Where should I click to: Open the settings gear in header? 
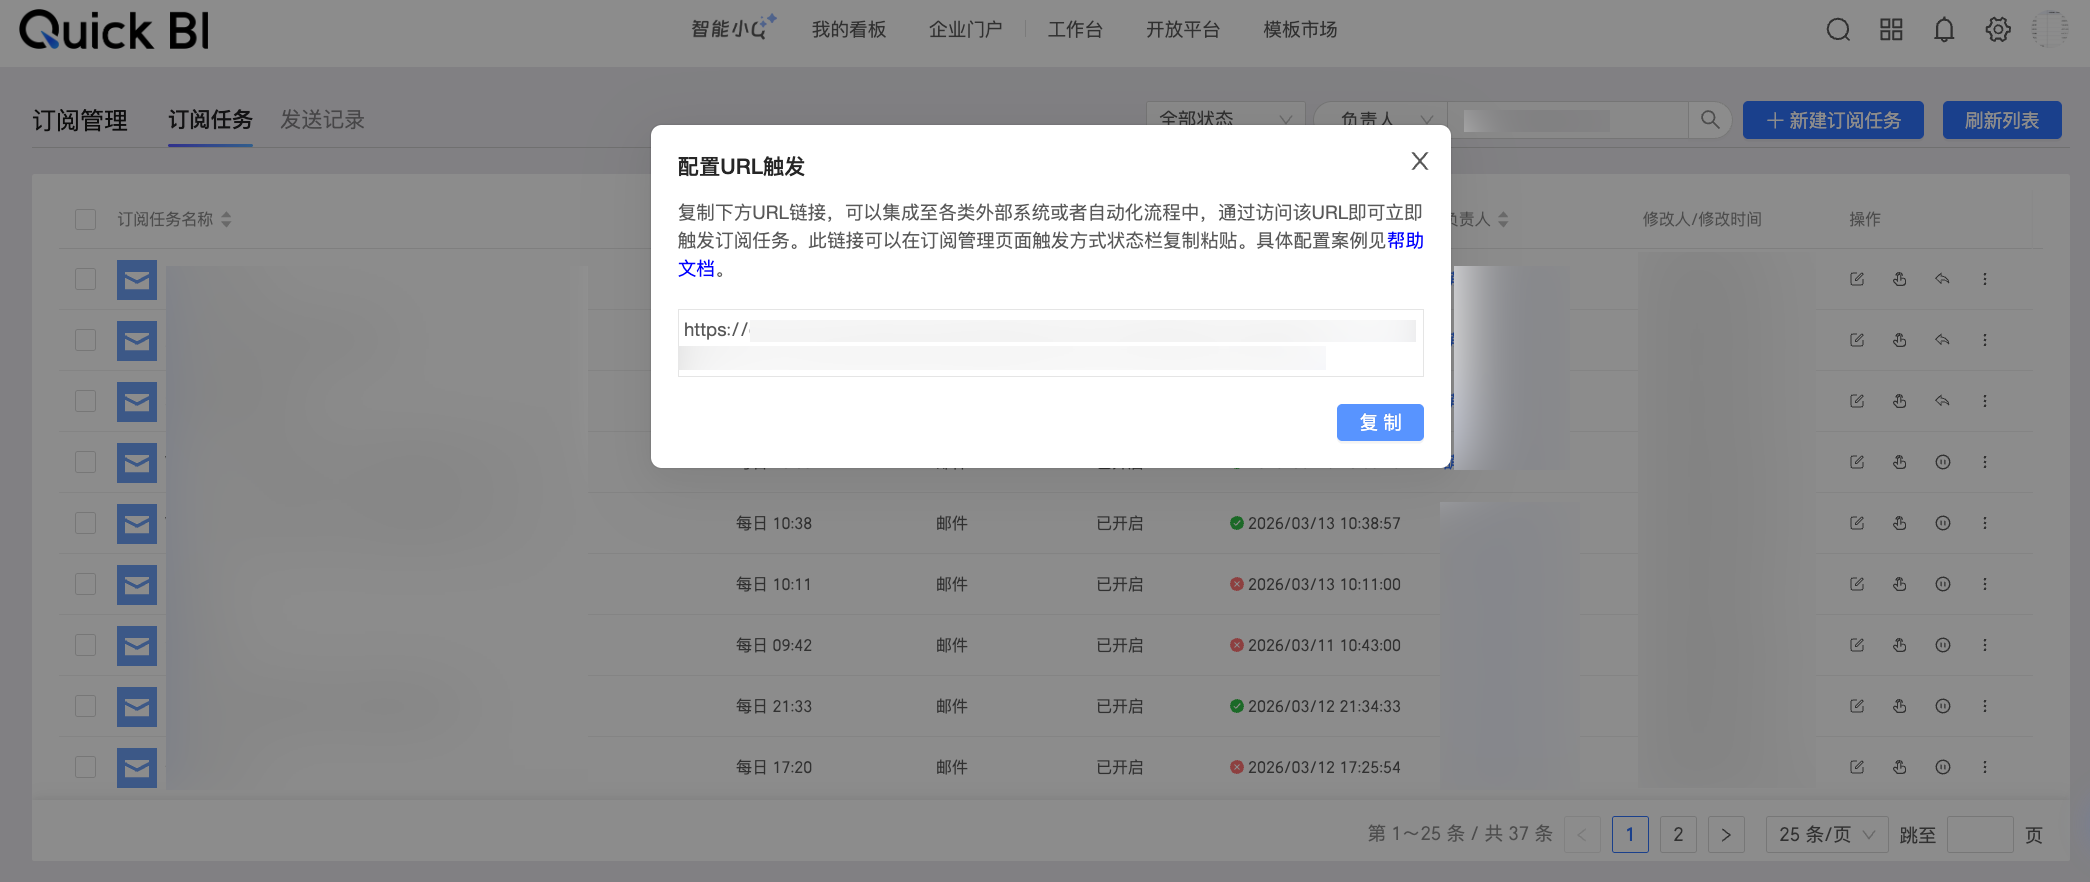point(1998,30)
